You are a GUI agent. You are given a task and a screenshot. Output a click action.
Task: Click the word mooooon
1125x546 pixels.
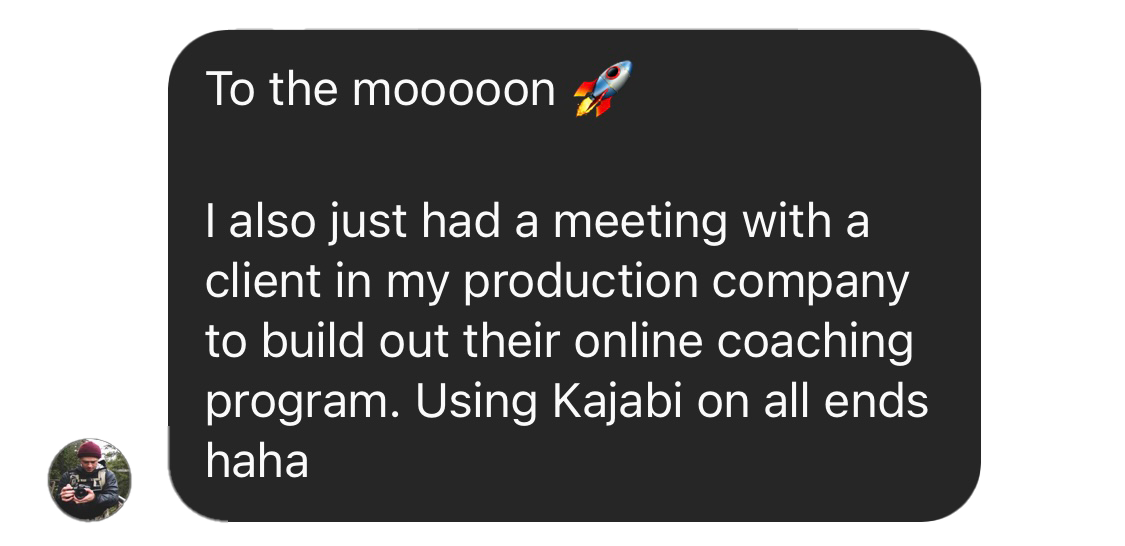pos(453,92)
